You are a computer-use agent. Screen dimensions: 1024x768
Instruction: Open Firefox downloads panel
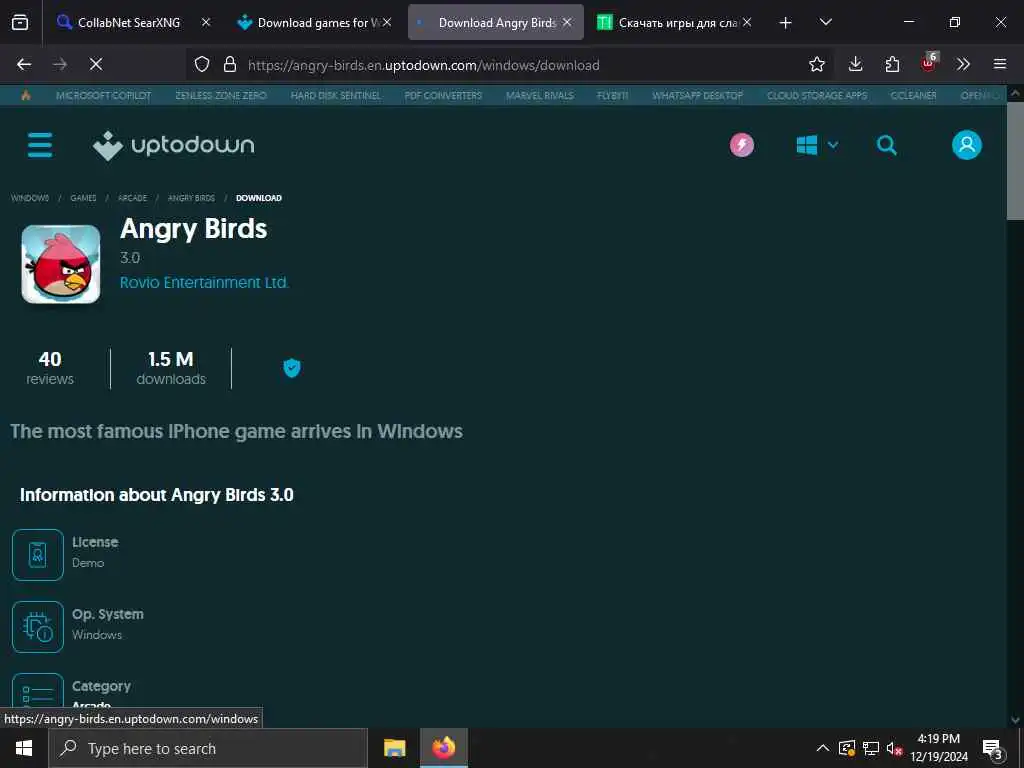point(856,64)
